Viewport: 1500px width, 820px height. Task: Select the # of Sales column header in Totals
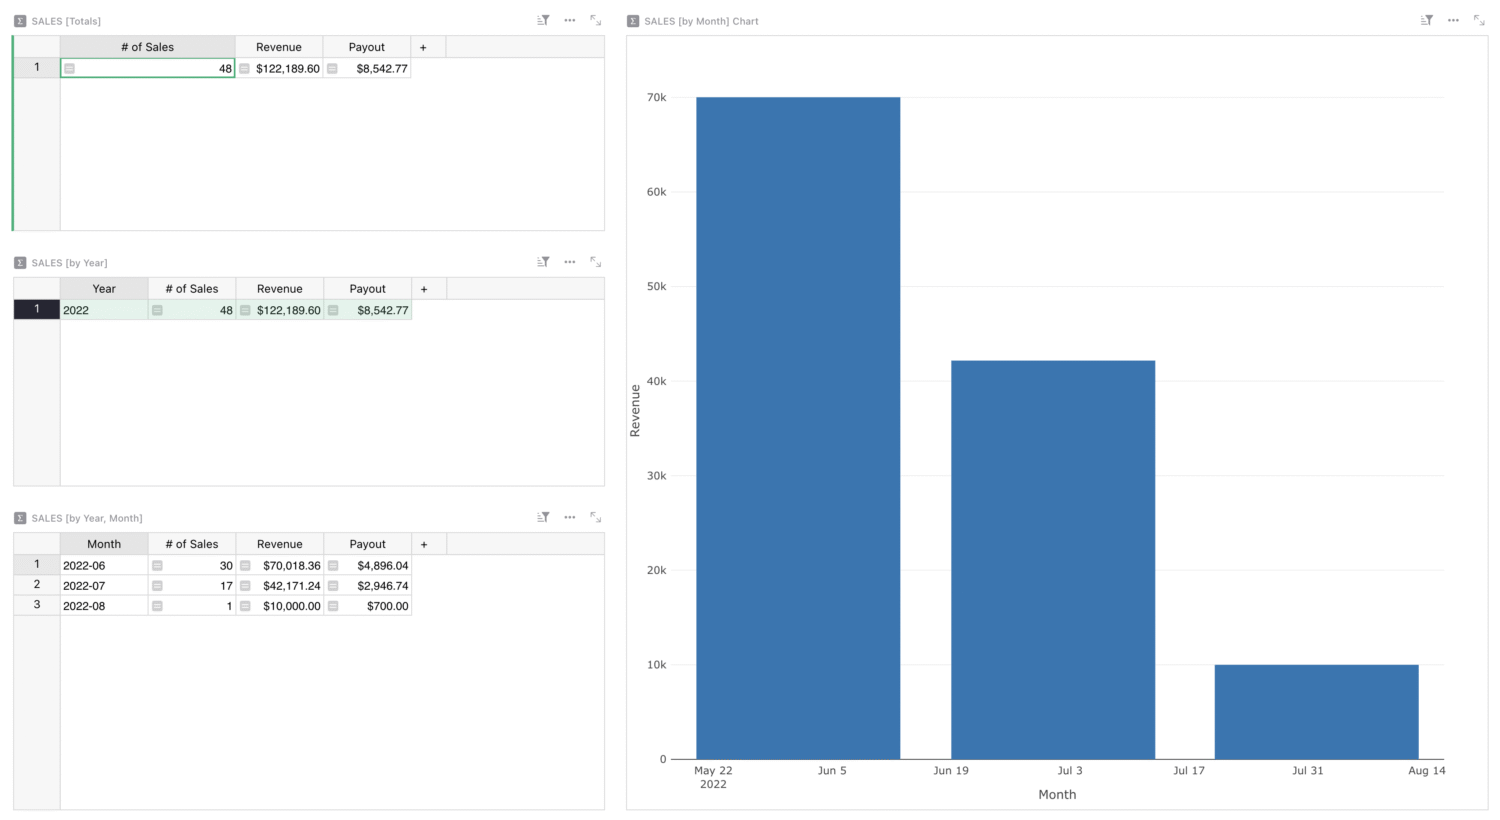tap(148, 47)
